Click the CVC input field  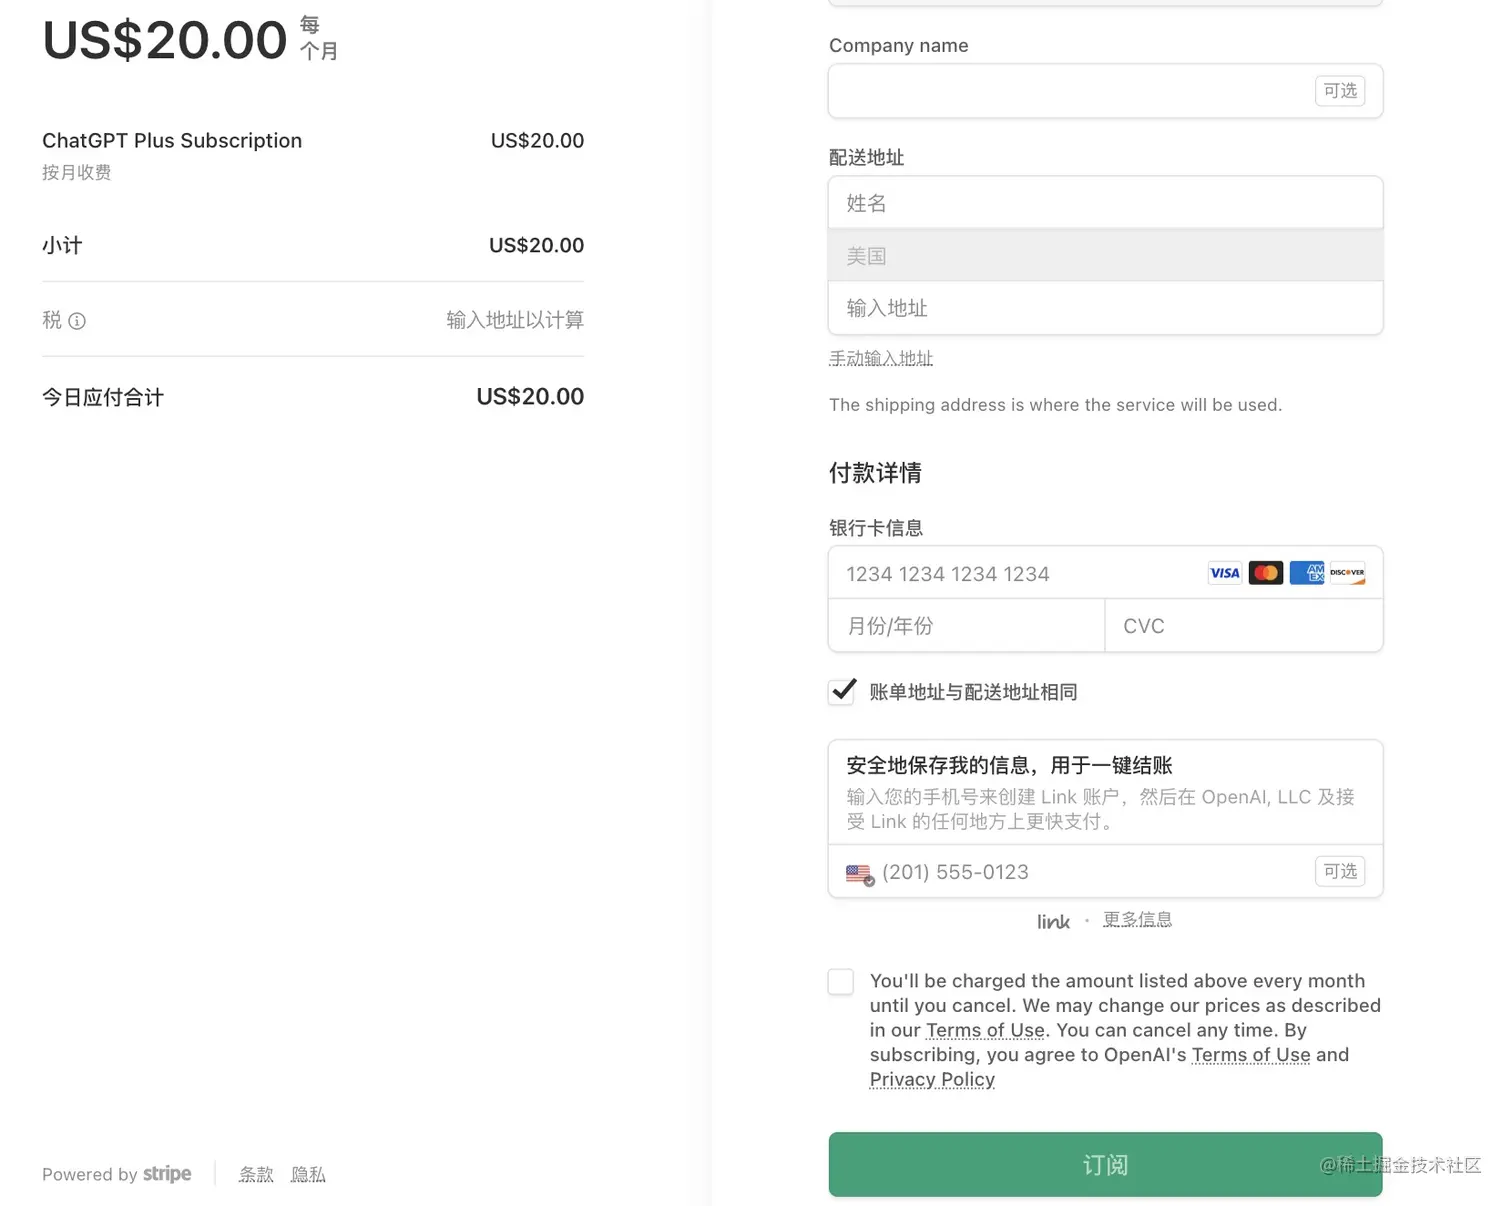pyautogui.click(x=1243, y=625)
